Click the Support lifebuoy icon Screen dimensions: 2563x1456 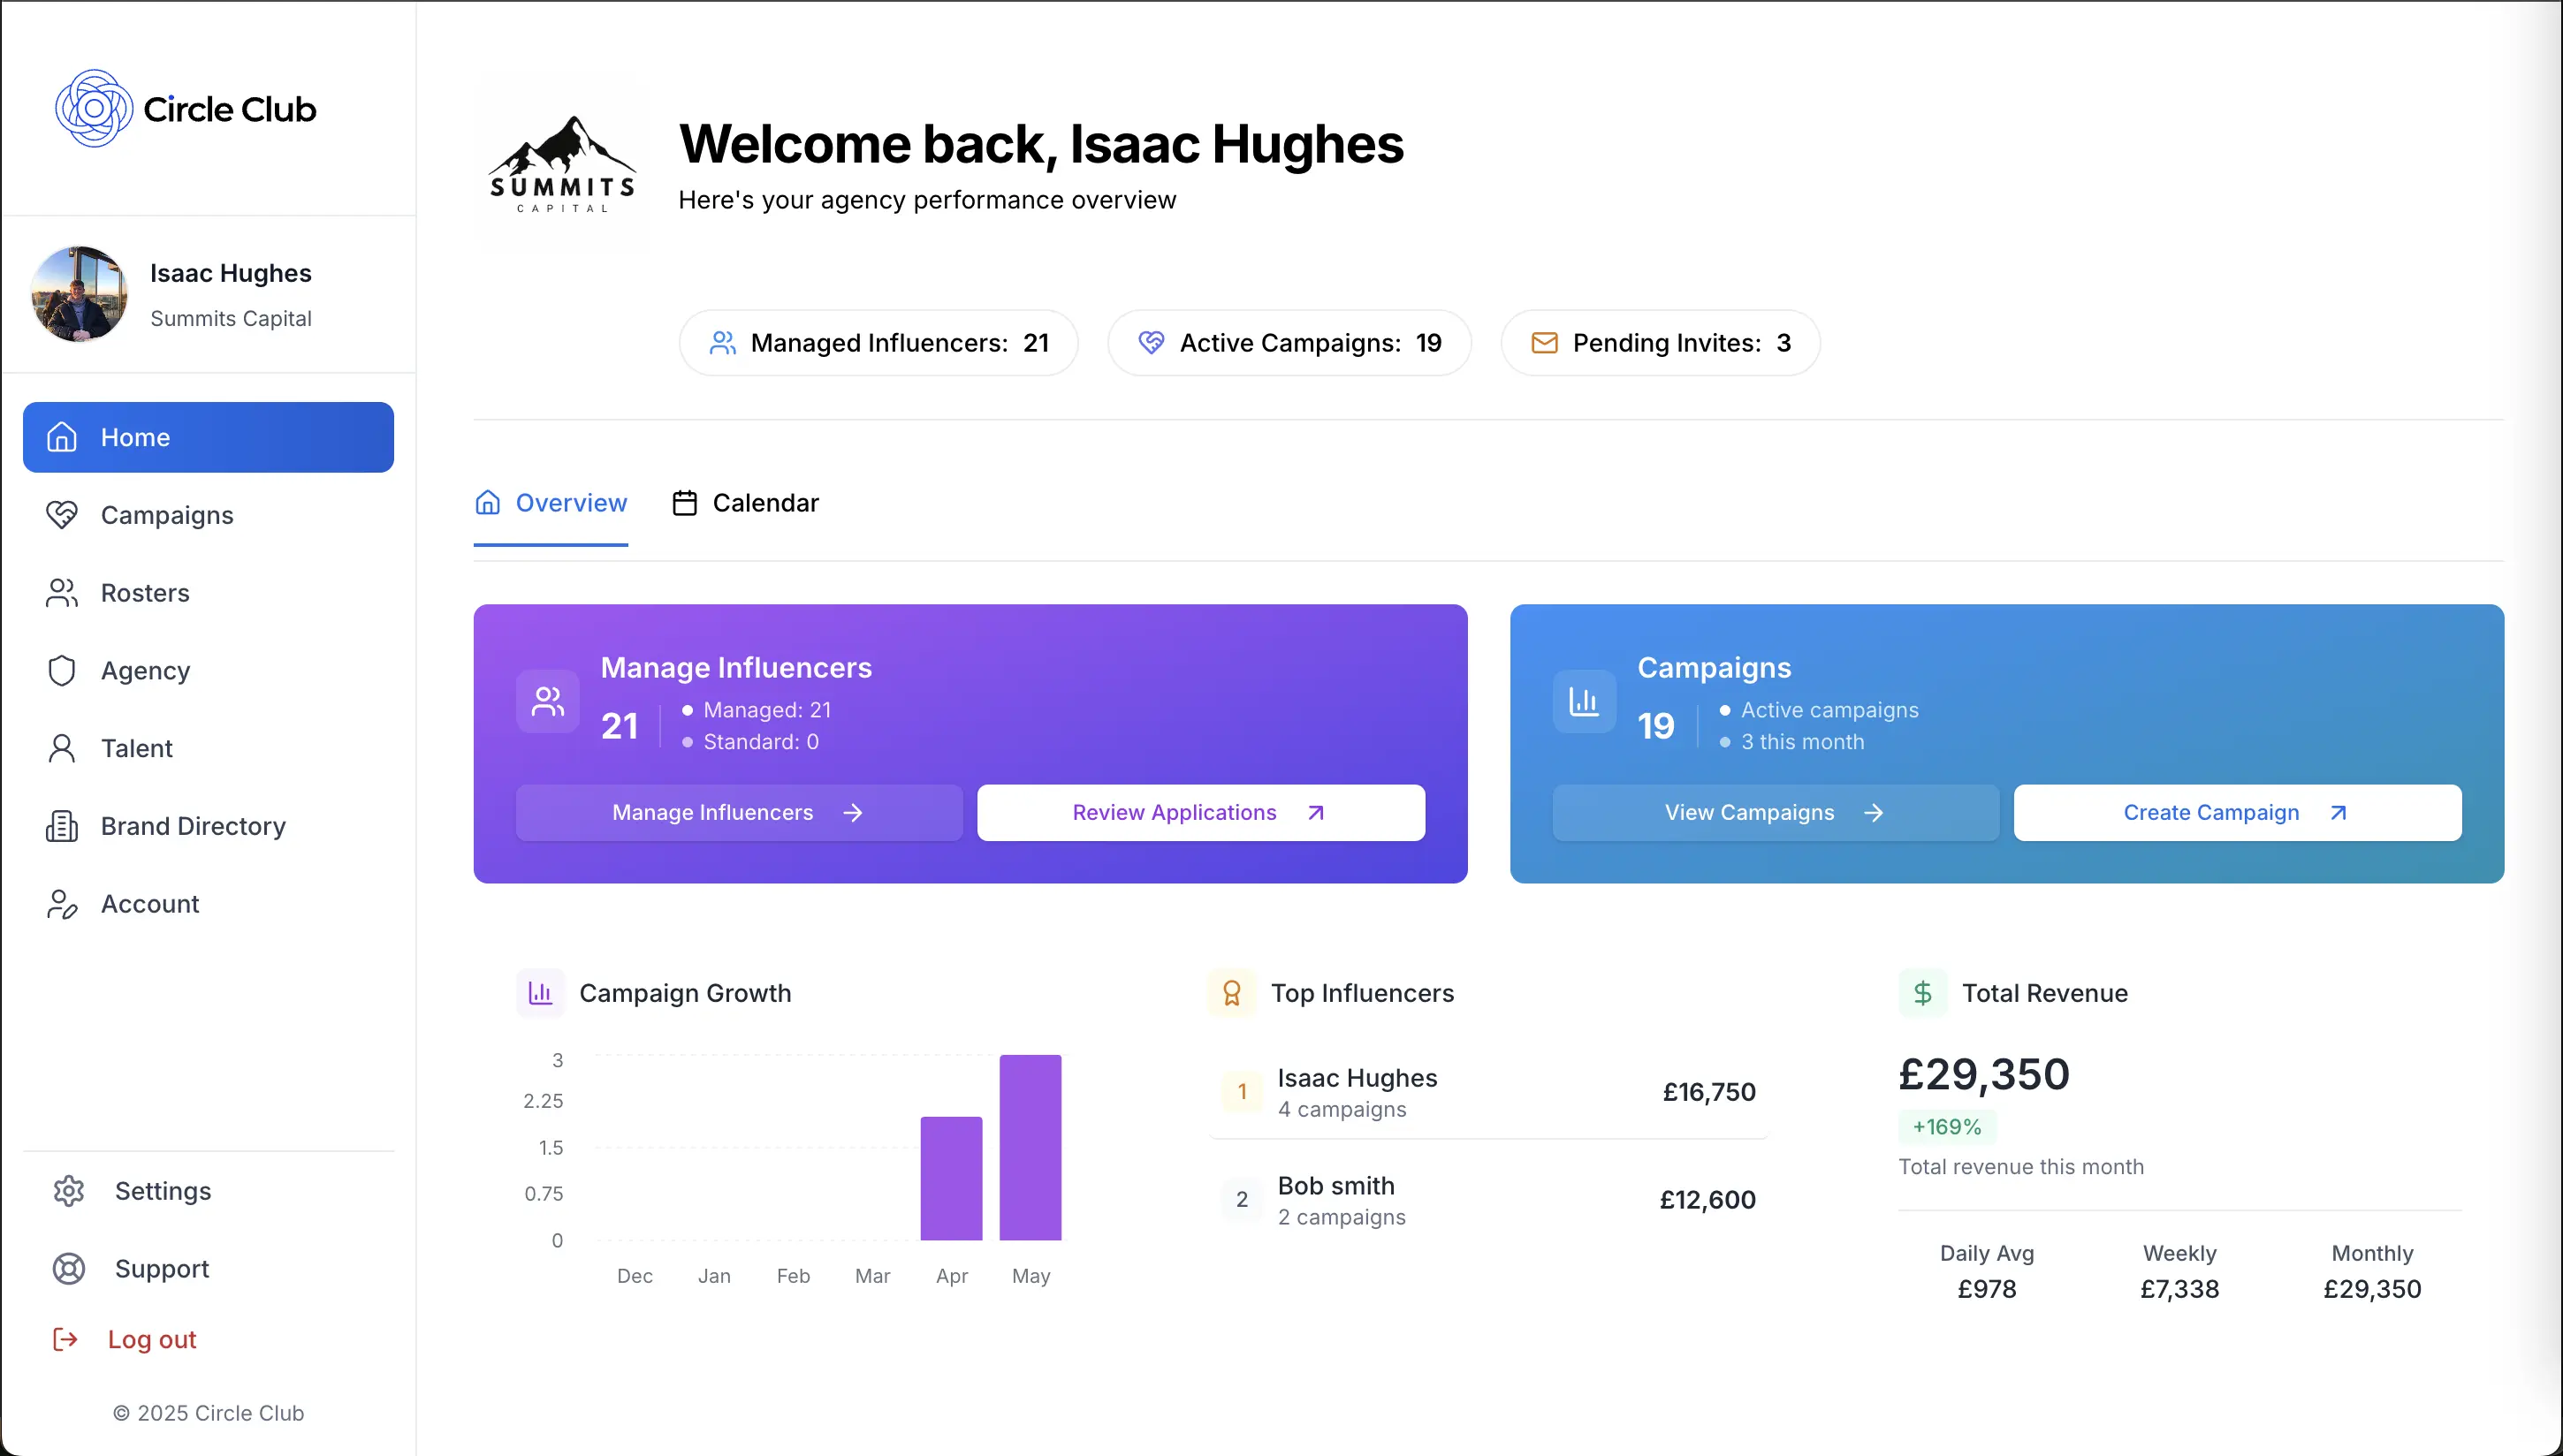[x=69, y=1269]
